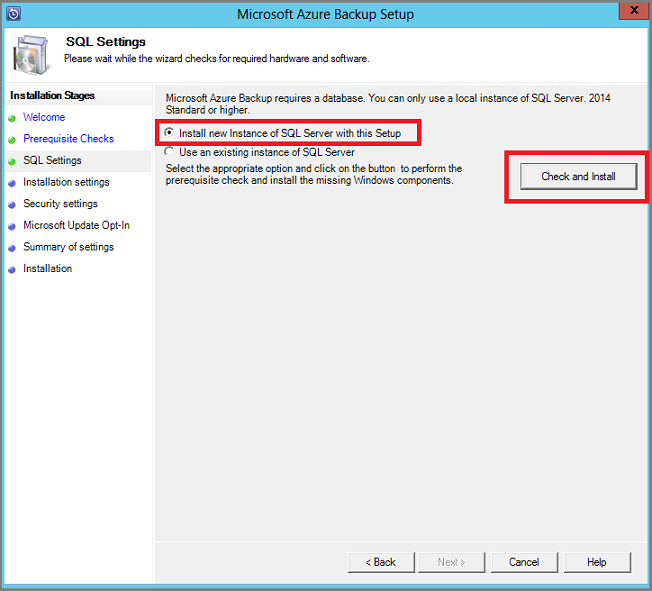Click the bullet beside Microsoft Update Opt-In
Image resolution: width=652 pixels, height=591 pixels.
pyautogui.click(x=12, y=226)
